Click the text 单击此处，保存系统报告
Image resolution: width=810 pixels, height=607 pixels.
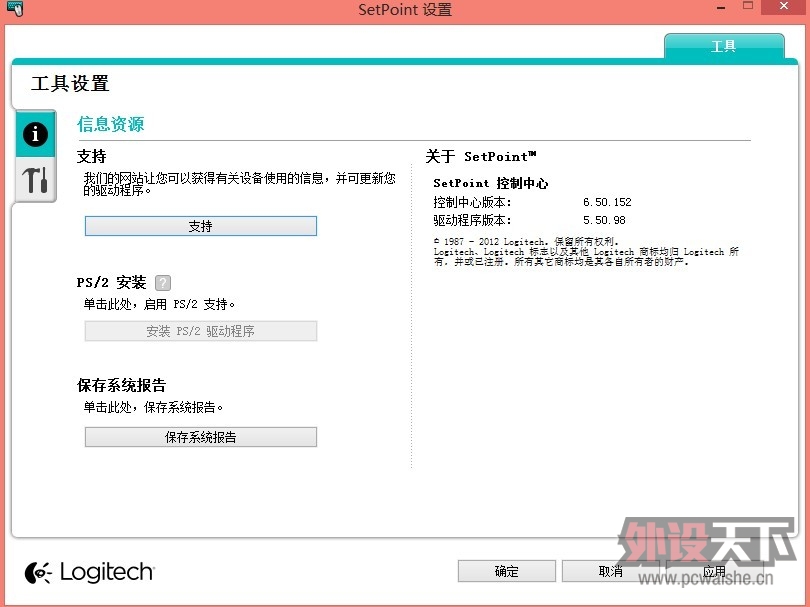(153, 408)
